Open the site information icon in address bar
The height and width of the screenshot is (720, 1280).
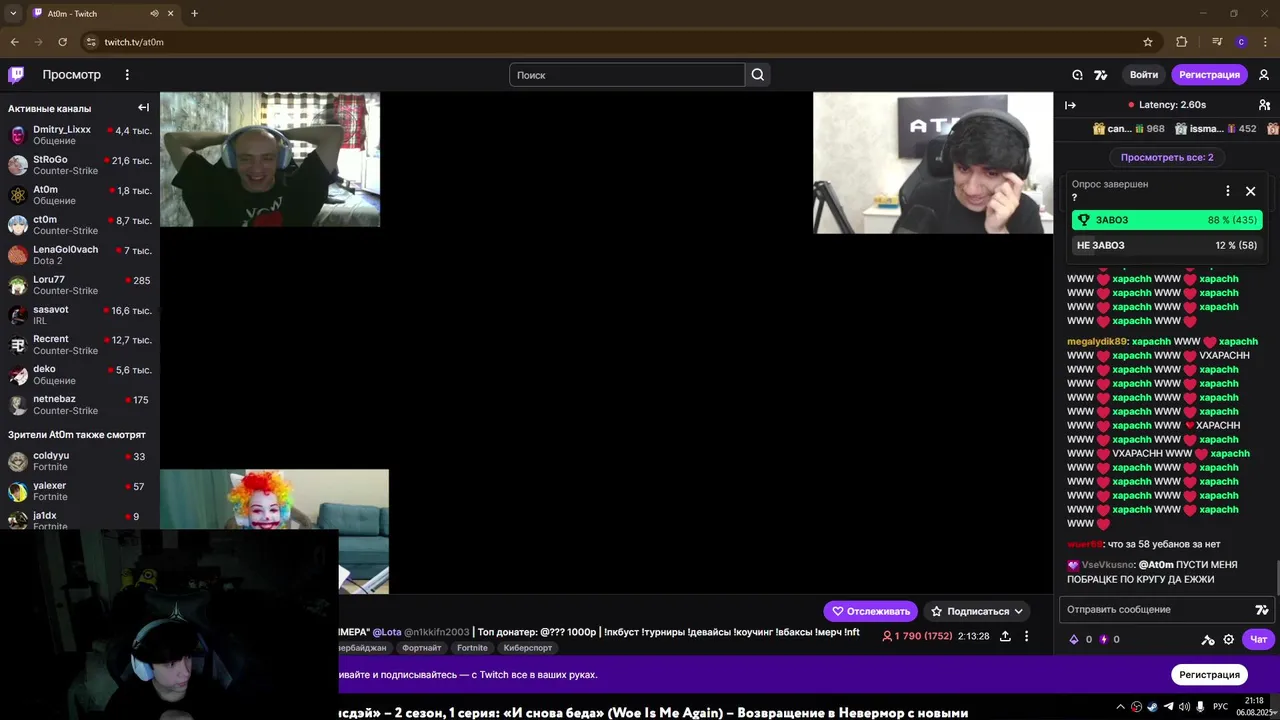pyautogui.click(x=91, y=42)
